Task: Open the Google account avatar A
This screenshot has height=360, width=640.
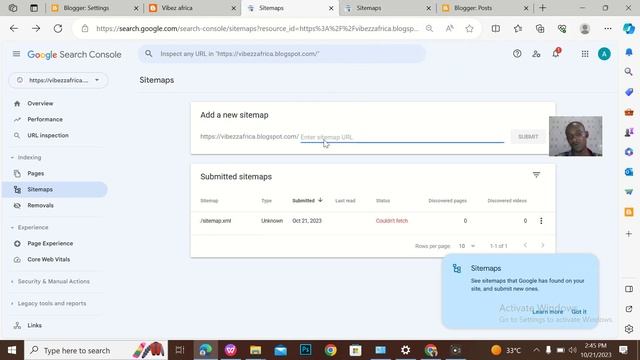Action: (604, 54)
